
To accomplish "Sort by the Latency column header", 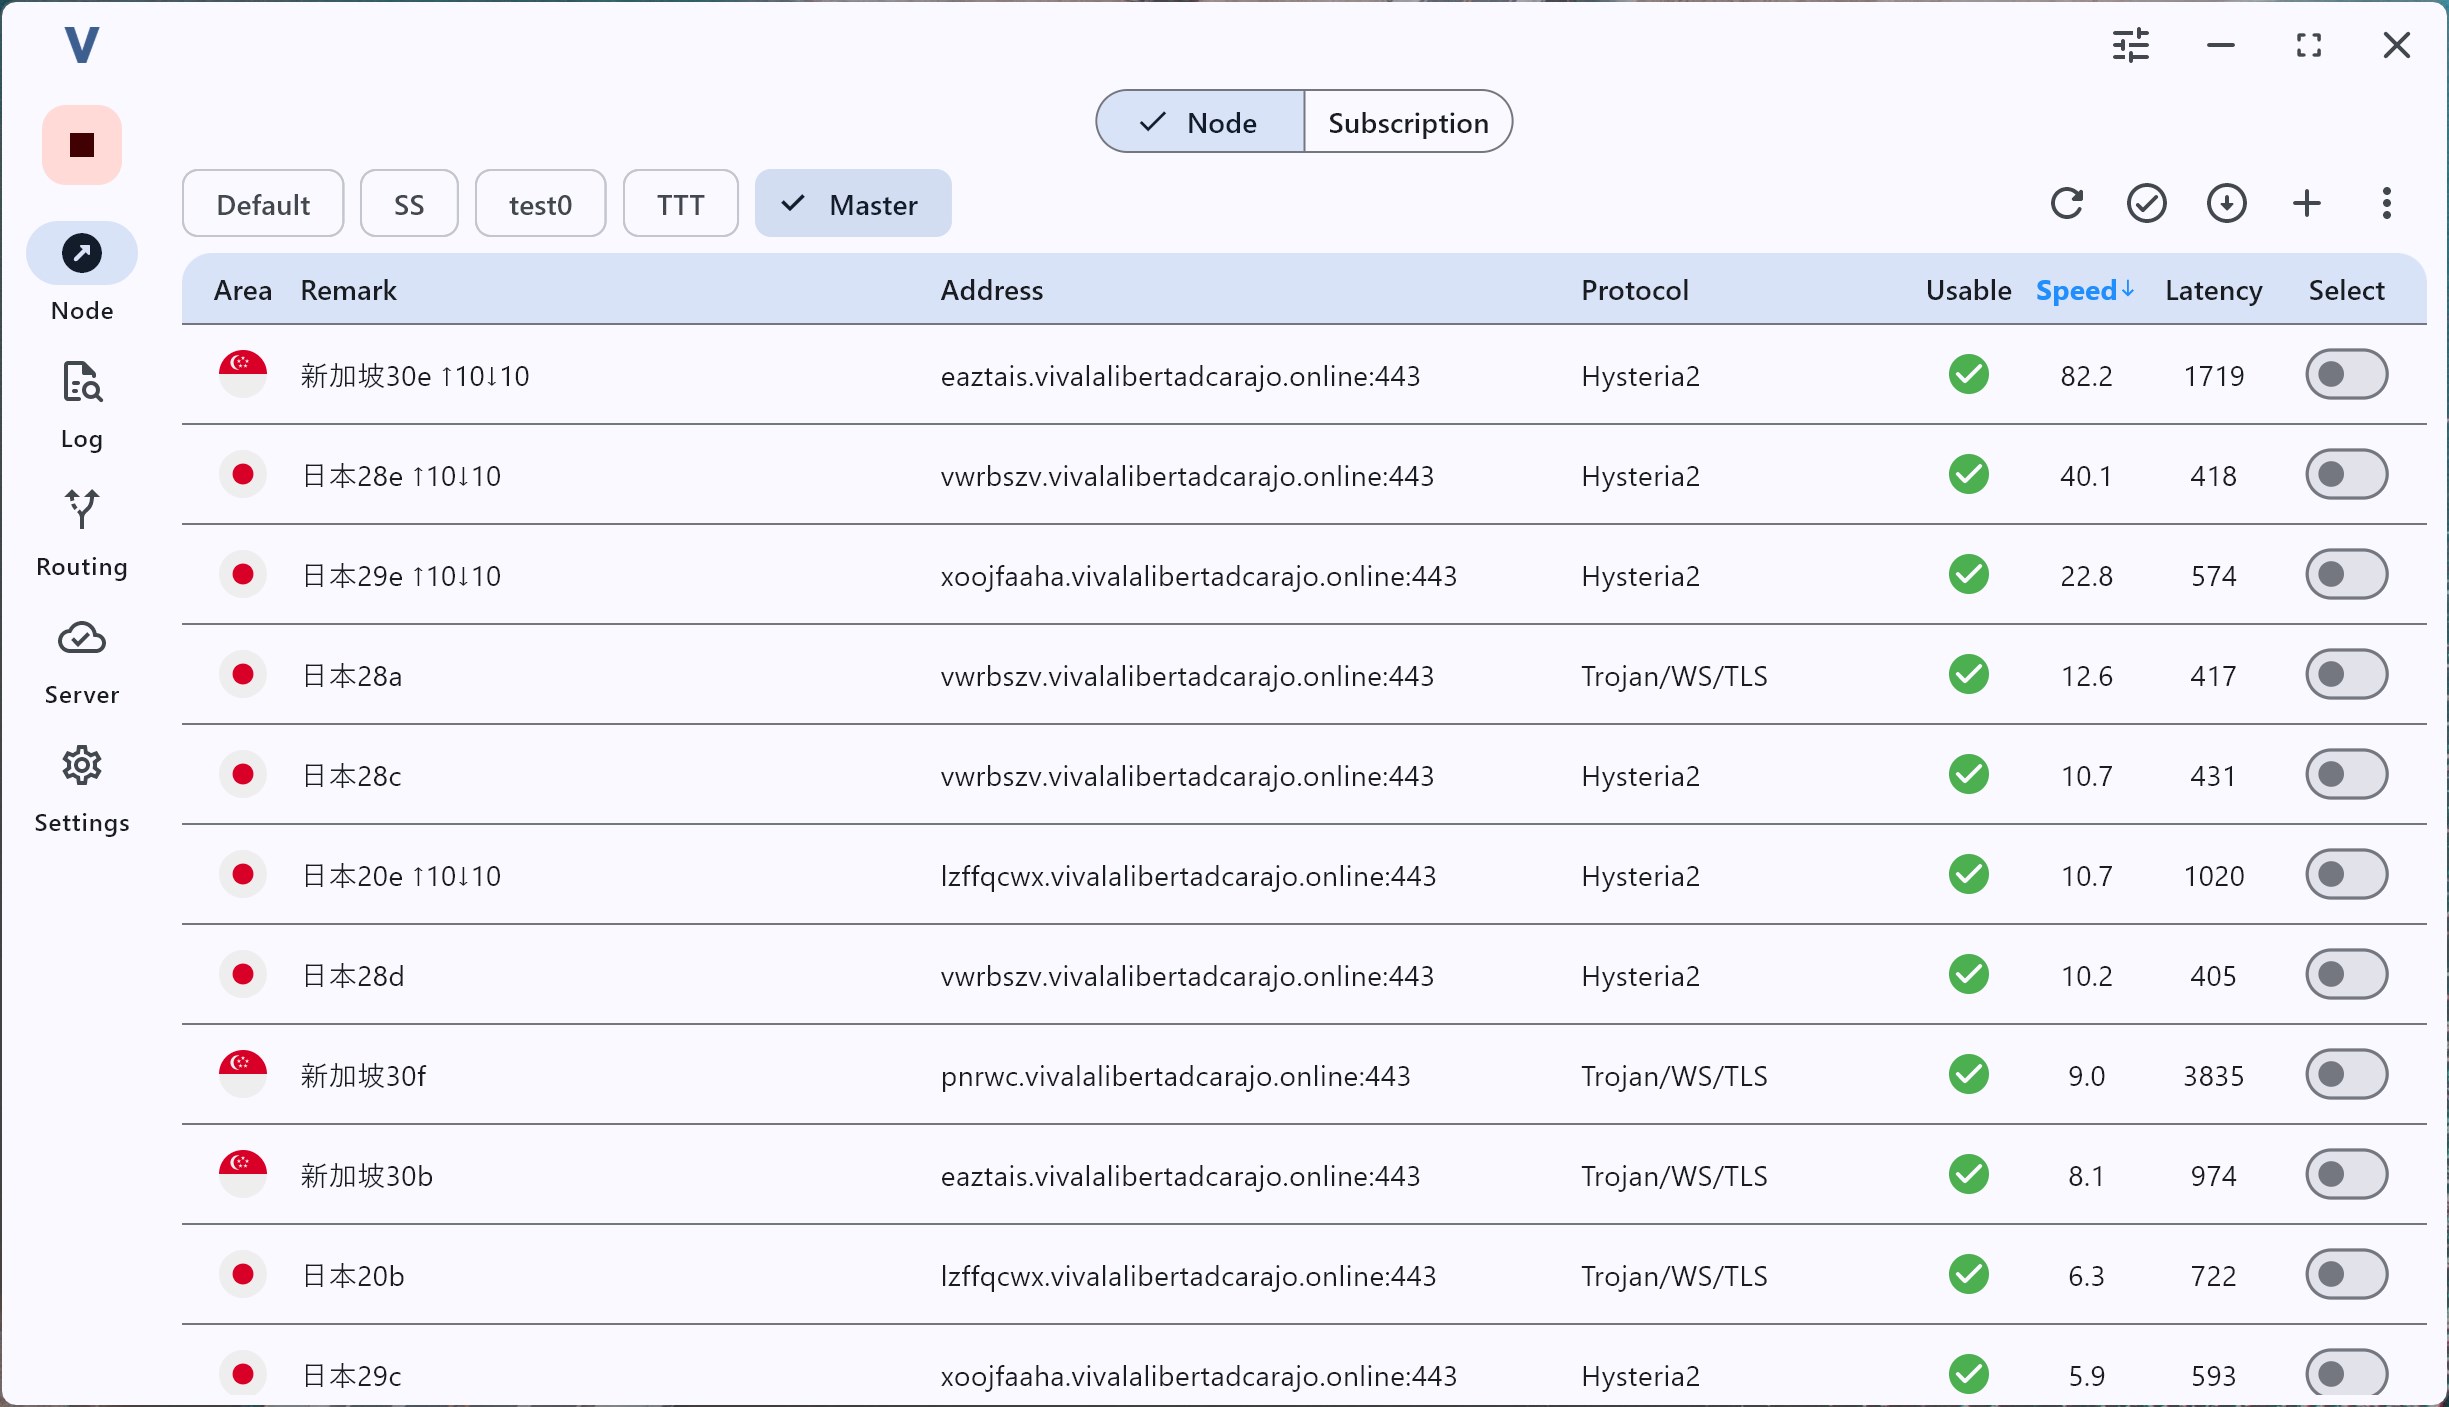I will [2214, 290].
